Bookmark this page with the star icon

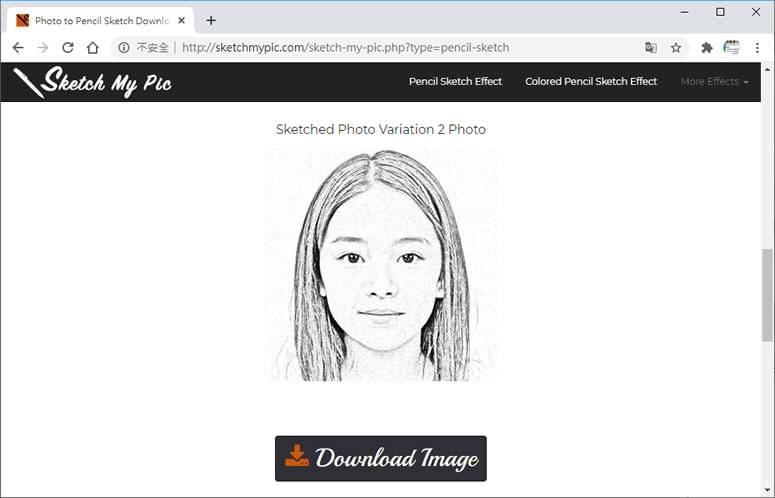click(x=676, y=47)
